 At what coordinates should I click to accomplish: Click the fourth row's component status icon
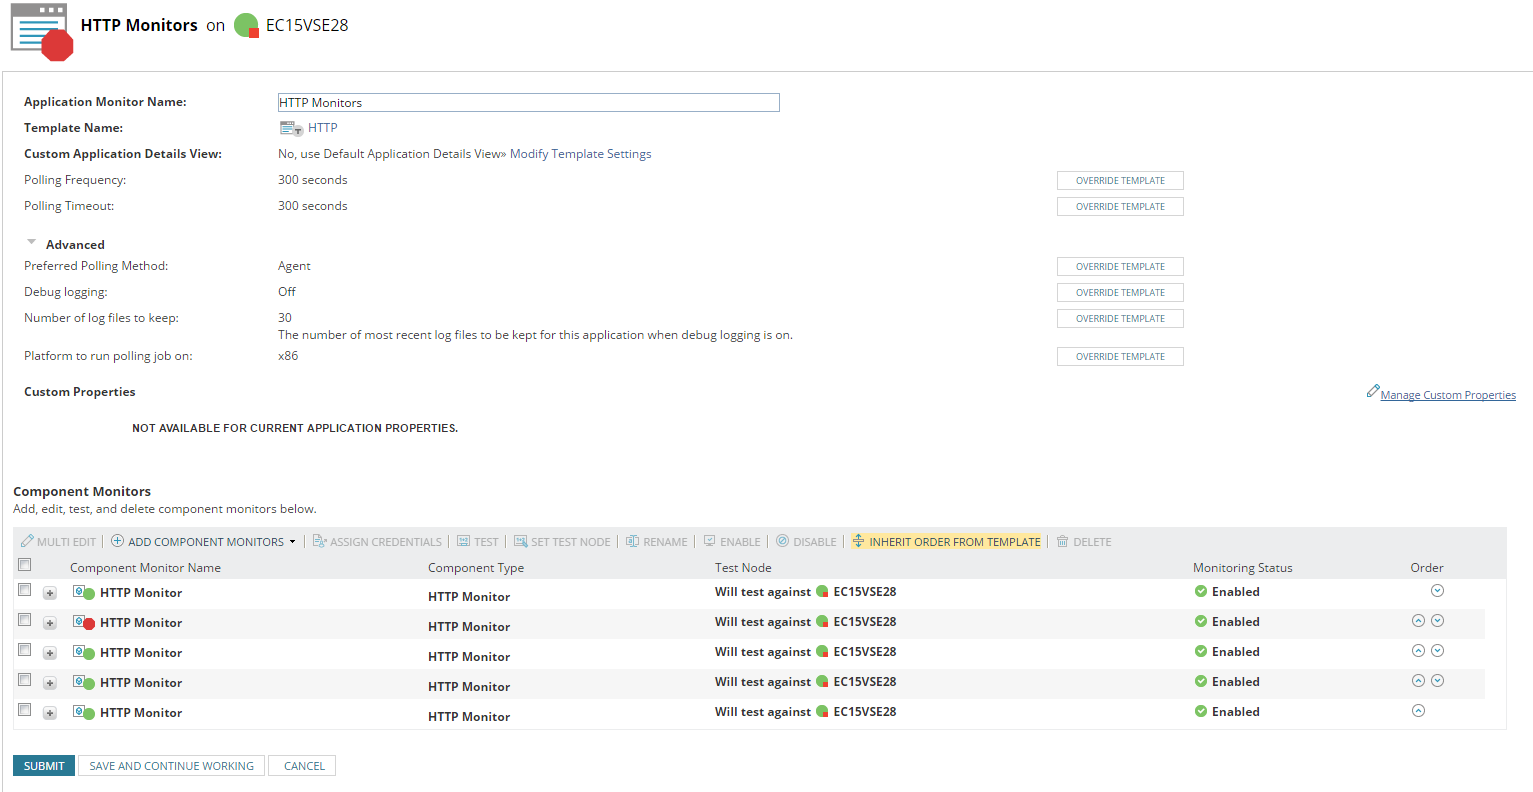[84, 683]
